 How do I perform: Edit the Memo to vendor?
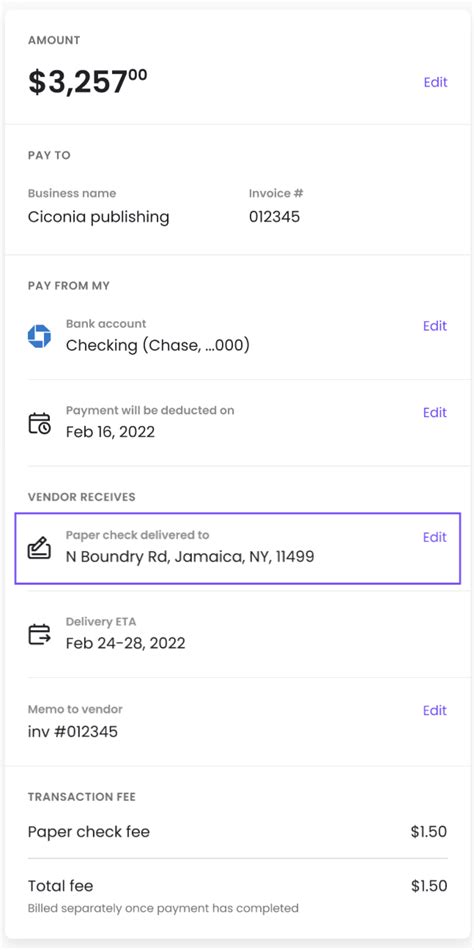(x=435, y=711)
